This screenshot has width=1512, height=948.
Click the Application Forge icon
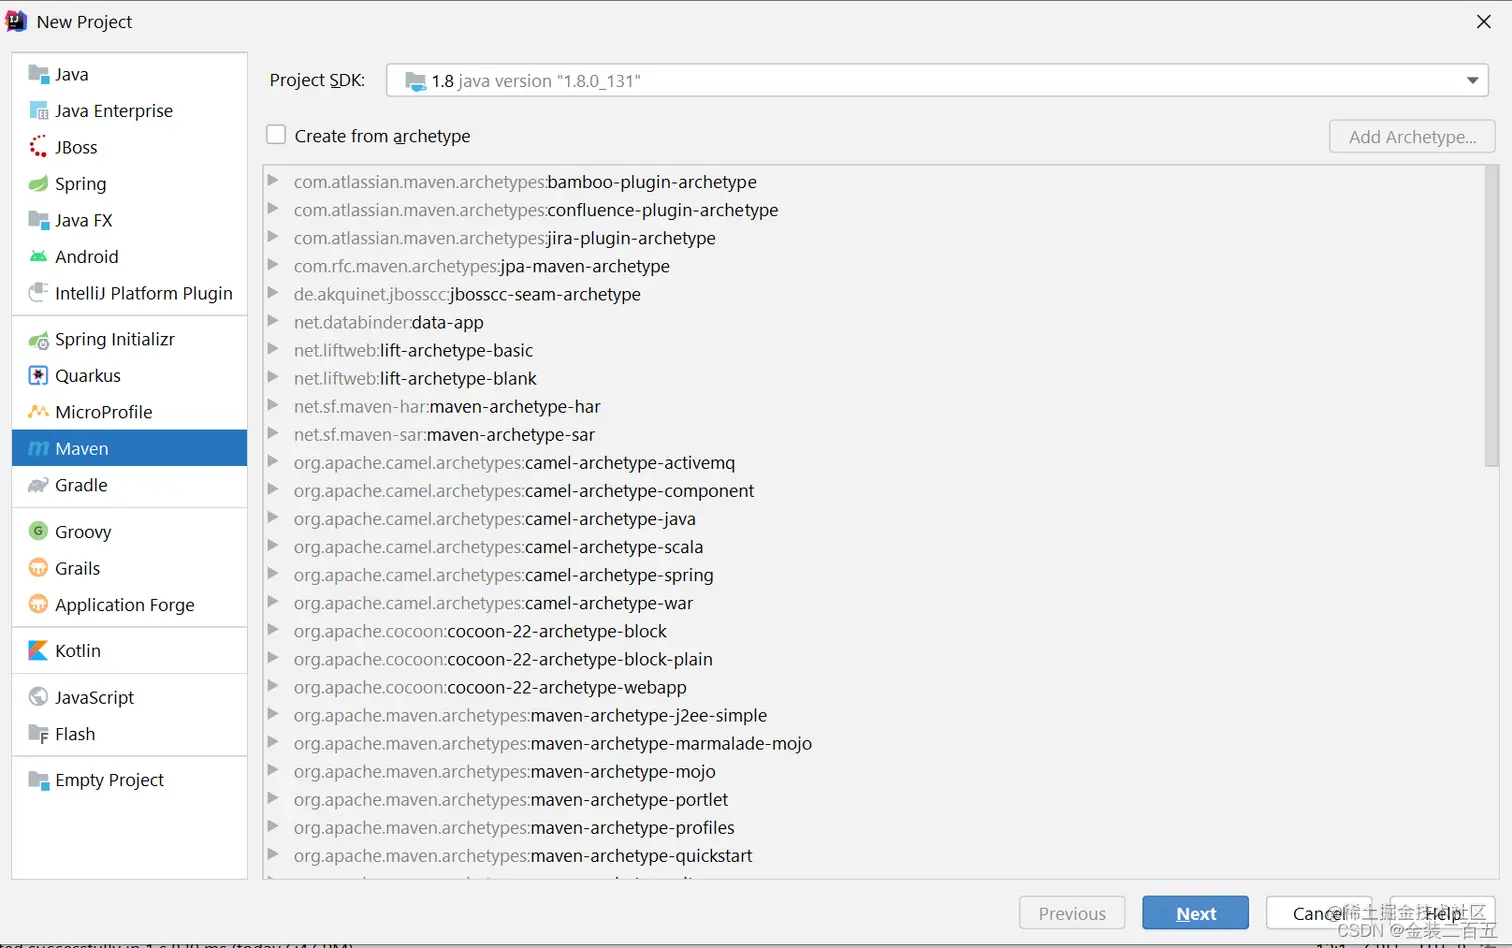pos(38,604)
